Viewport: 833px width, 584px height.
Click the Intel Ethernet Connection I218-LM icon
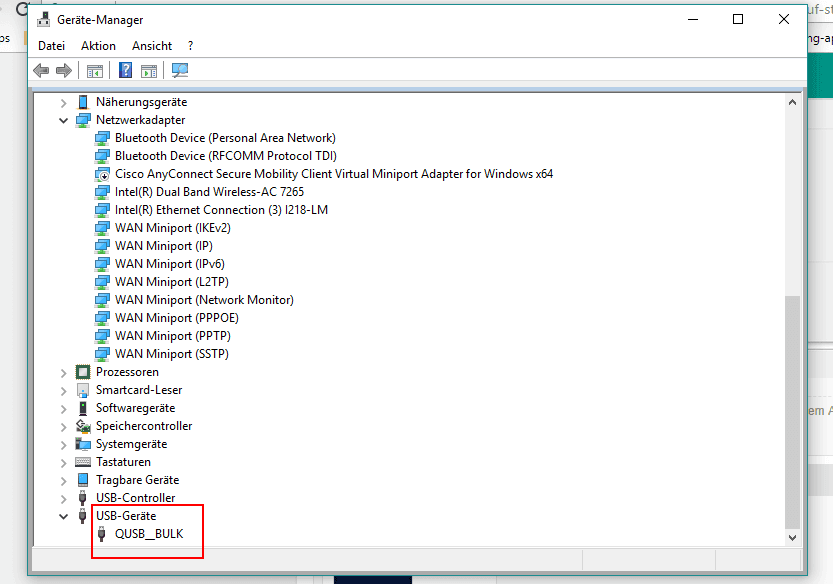click(x=102, y=210)
